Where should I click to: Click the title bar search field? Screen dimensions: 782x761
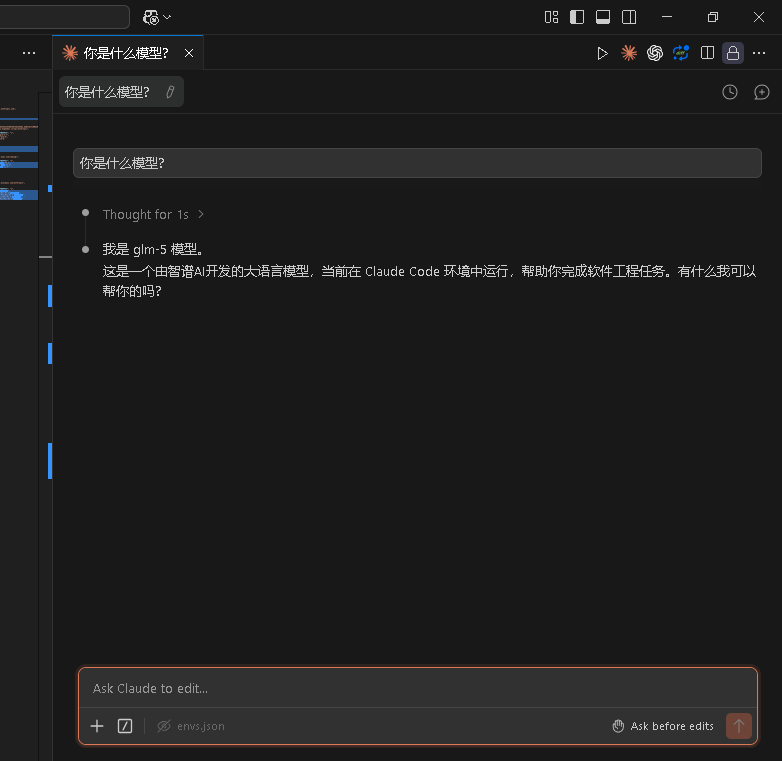click(x=64, y=17)
